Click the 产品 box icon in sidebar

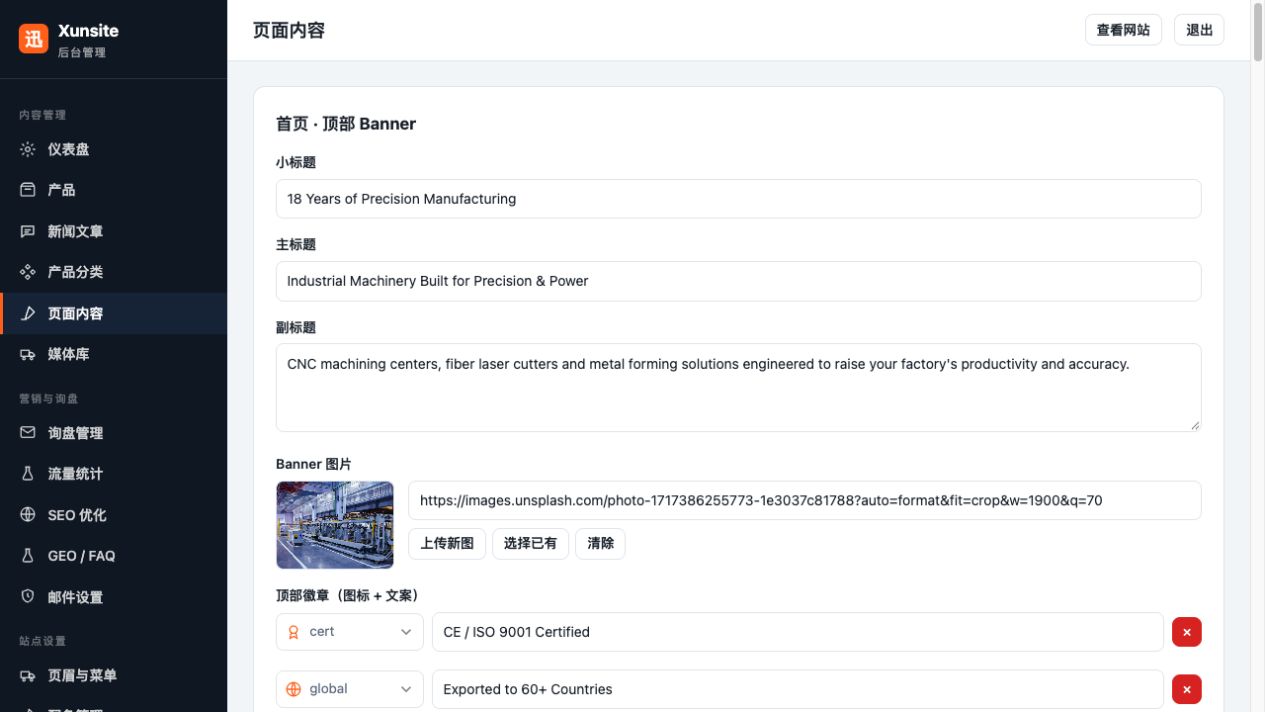pyautogui.click(x=28, y=190)
